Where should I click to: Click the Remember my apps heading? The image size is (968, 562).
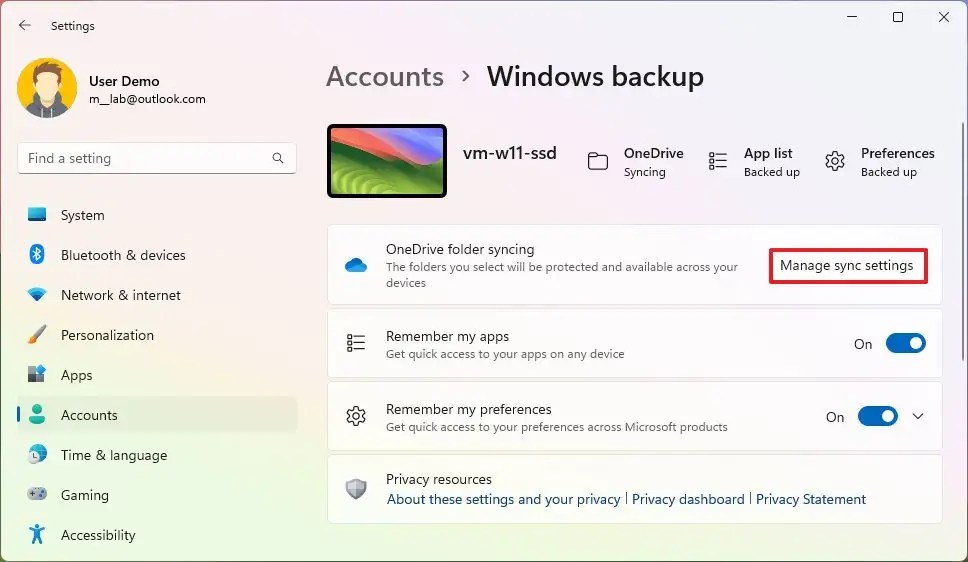pyautogui.click(x=447, y=336)
